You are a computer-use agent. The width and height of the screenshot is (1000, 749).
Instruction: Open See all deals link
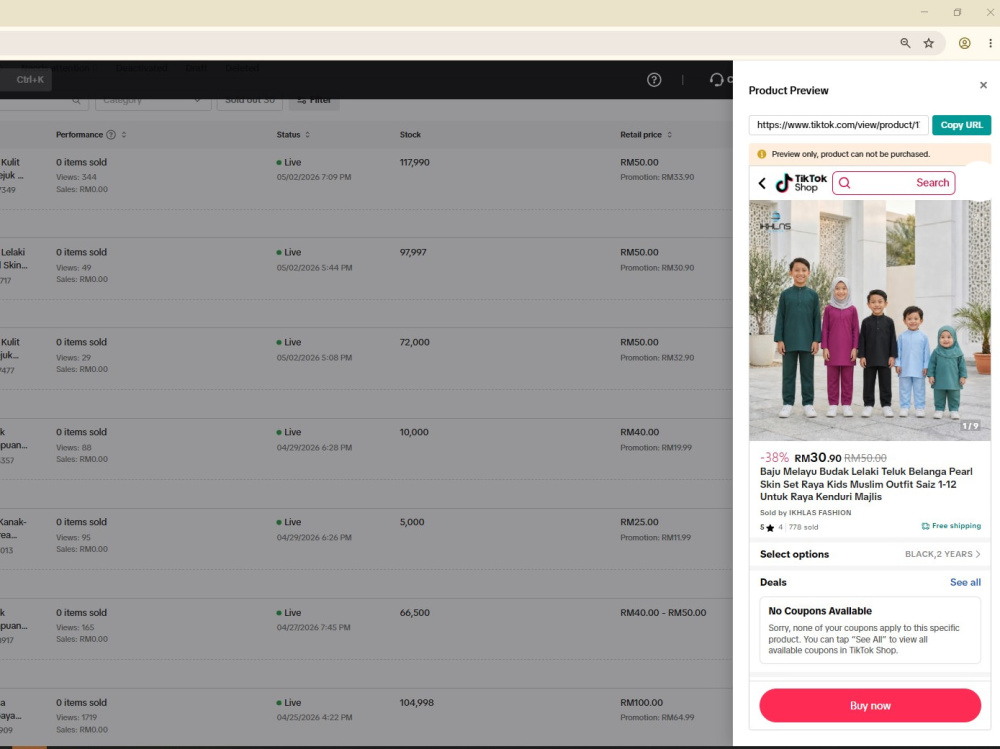965,582
